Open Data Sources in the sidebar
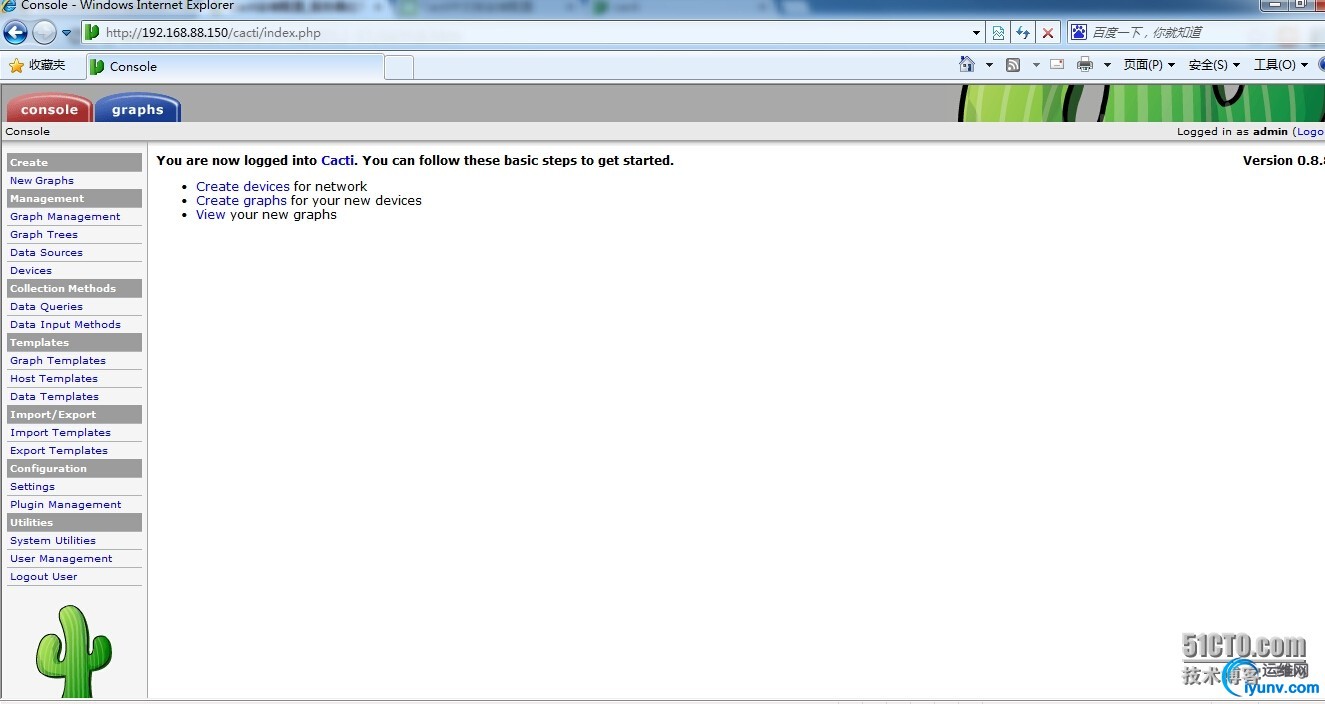Viewport: 1325px width, 704px height. pos(46,253)
